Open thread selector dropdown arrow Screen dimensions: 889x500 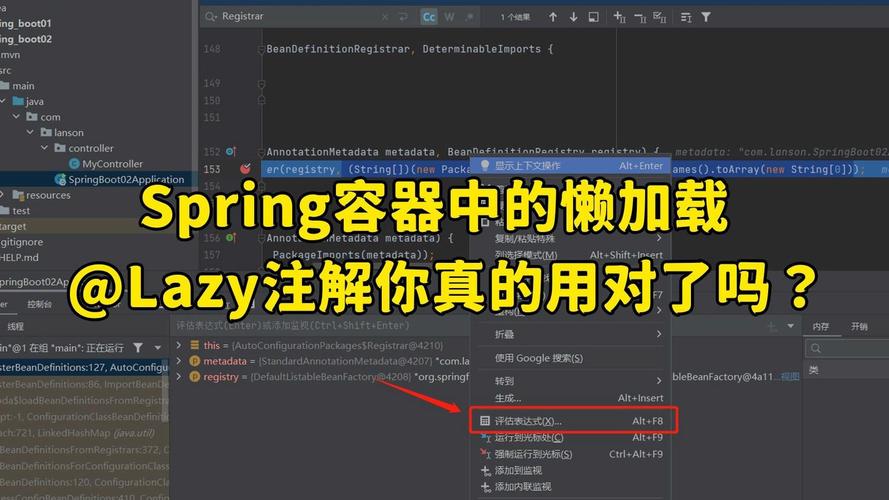click(158, 348)
